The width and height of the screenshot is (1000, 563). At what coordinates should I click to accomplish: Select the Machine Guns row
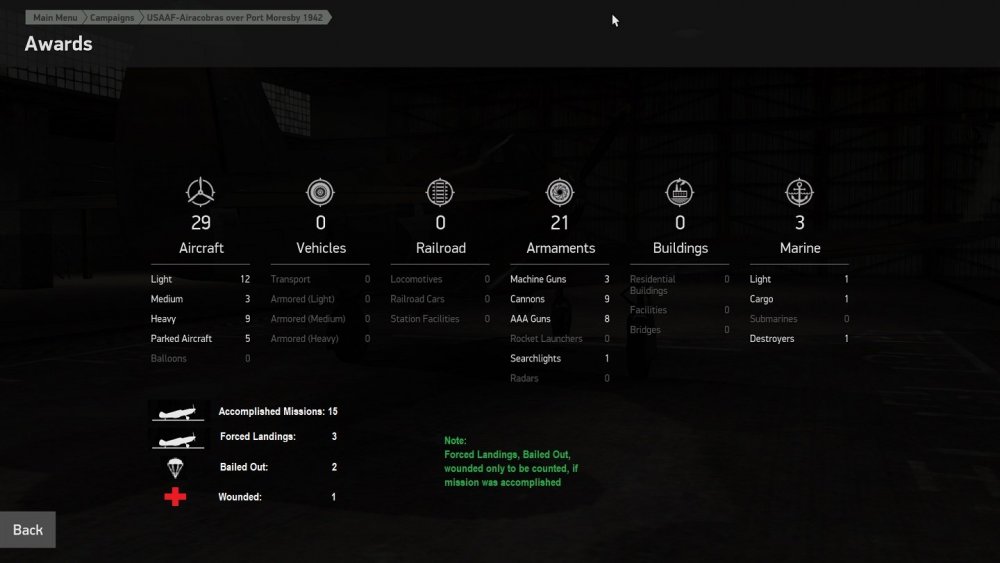click(560, 279)
